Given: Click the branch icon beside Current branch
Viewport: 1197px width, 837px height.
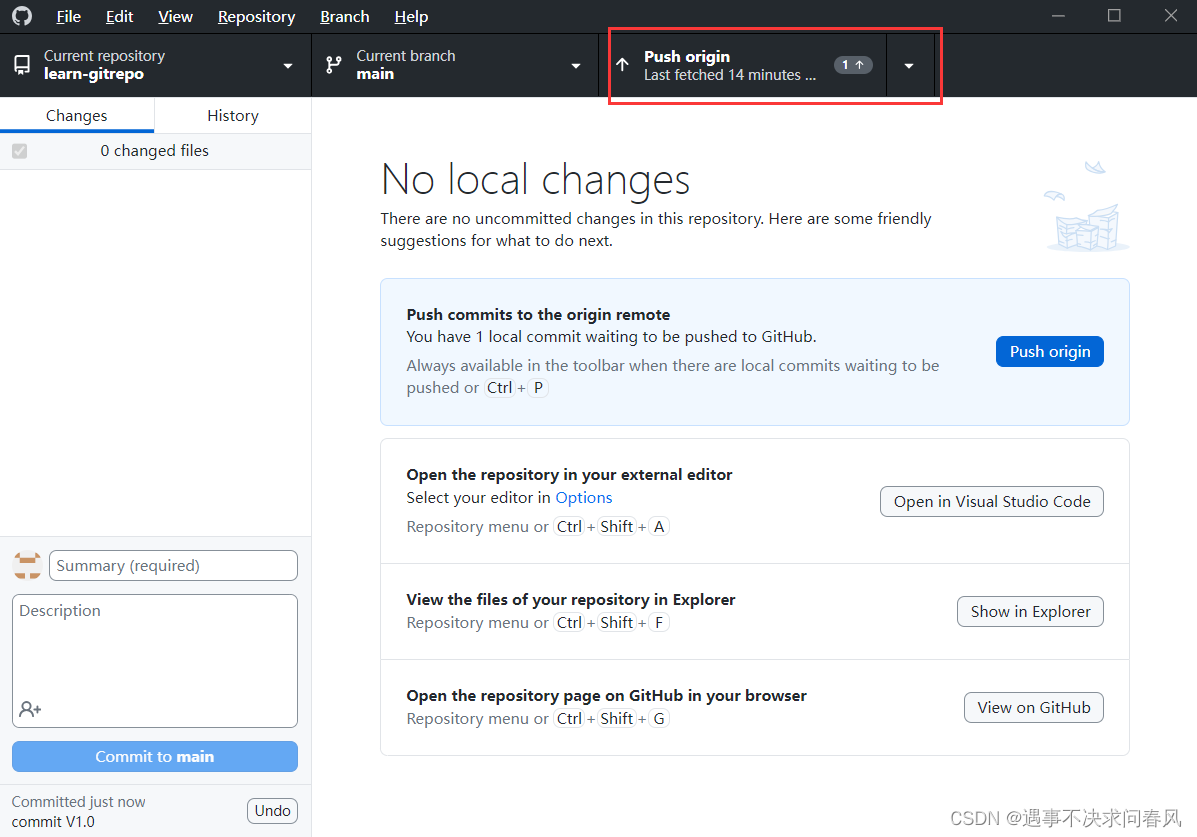Looking at the screenshot, I should [x=334, y=65].
